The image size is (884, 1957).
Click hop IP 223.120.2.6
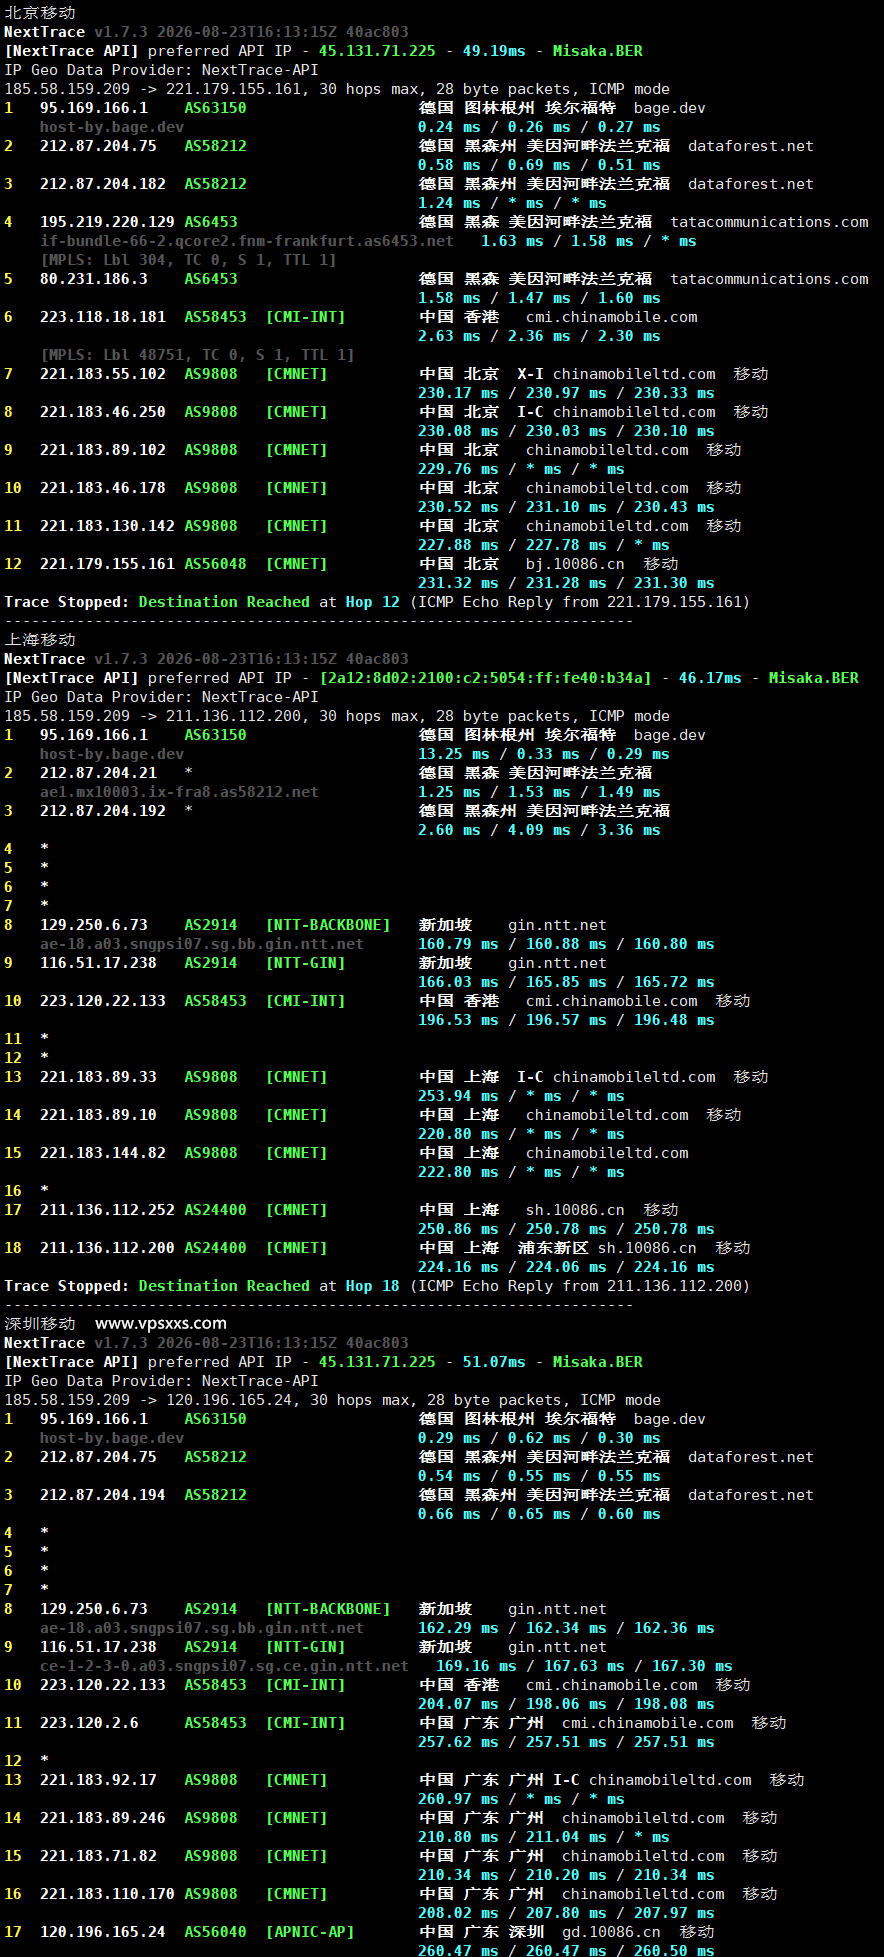coord(89,1723)
